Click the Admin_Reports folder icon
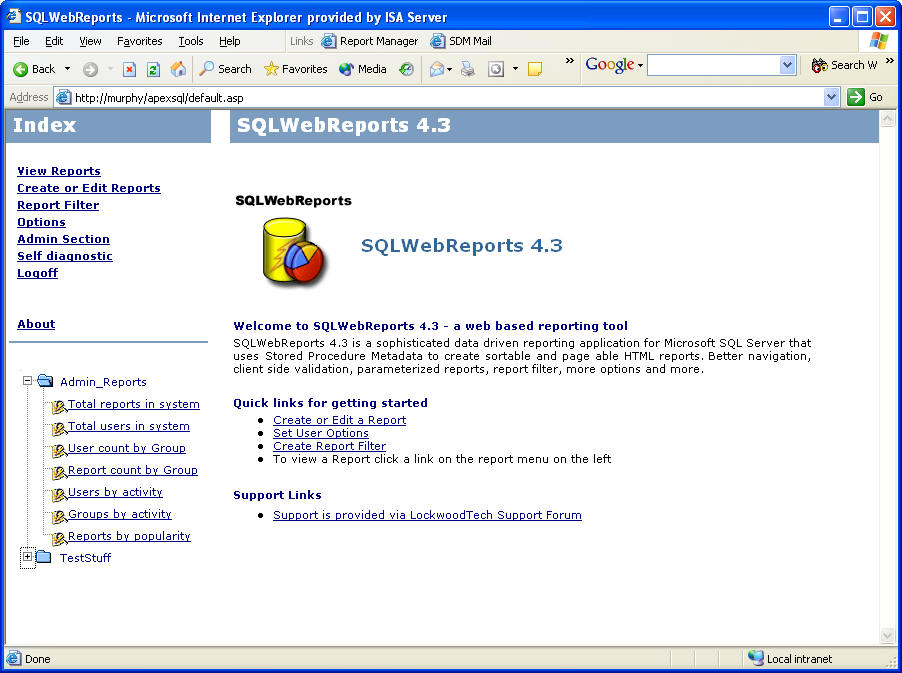The width and height of the screenshot is (902, 673). click(45, 381)
